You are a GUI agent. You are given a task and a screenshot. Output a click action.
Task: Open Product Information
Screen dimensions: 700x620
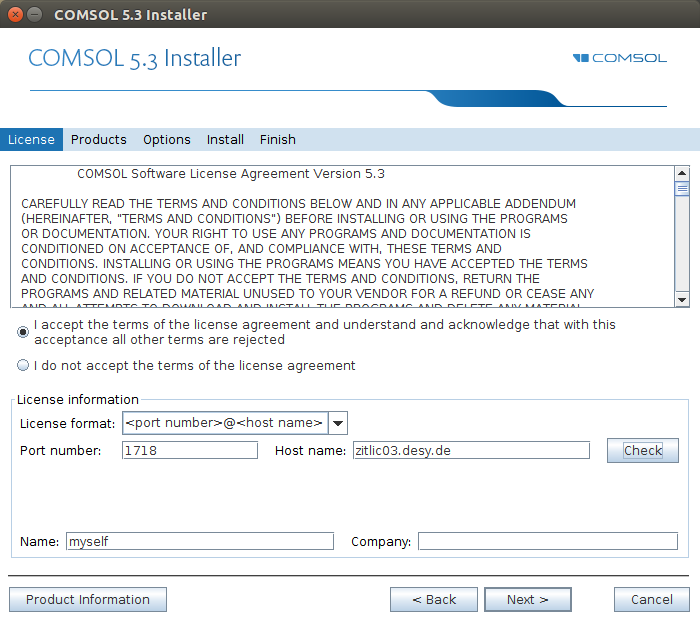(88, 600)
